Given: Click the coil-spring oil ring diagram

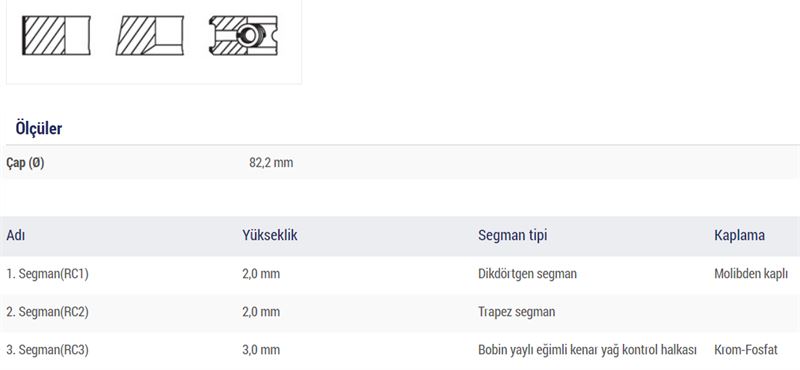Looking at the screenshot, I should click(243, 35).
